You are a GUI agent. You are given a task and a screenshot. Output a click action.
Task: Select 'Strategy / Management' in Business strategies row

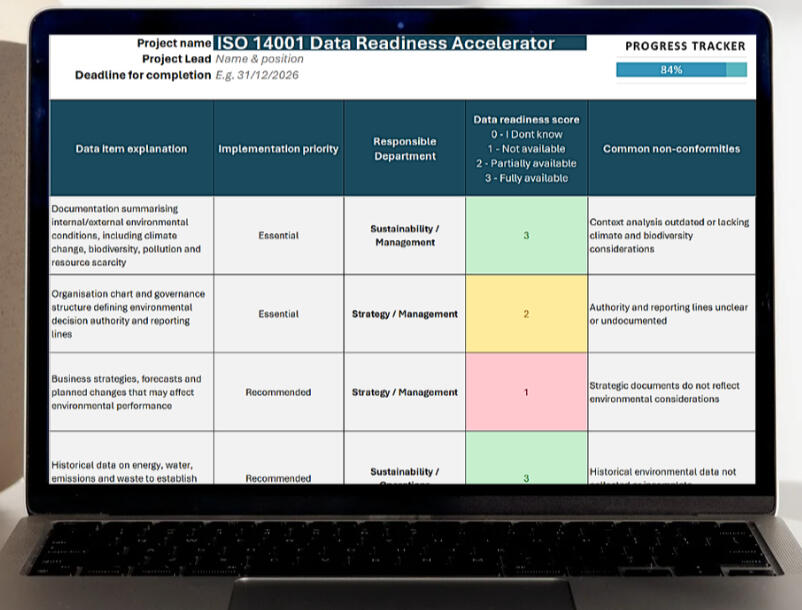tap(405, 392)
